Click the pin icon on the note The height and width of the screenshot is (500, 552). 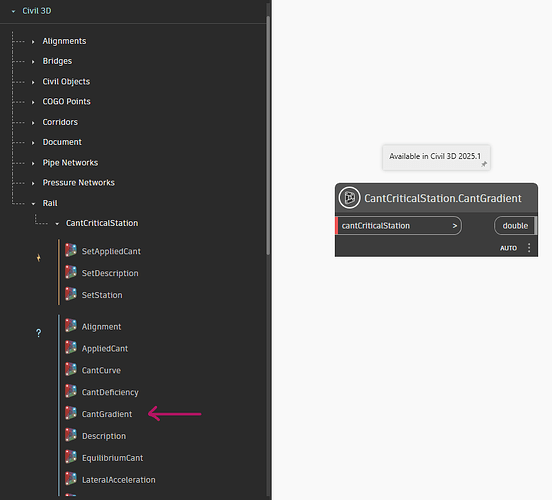click(x=484, y=164)
